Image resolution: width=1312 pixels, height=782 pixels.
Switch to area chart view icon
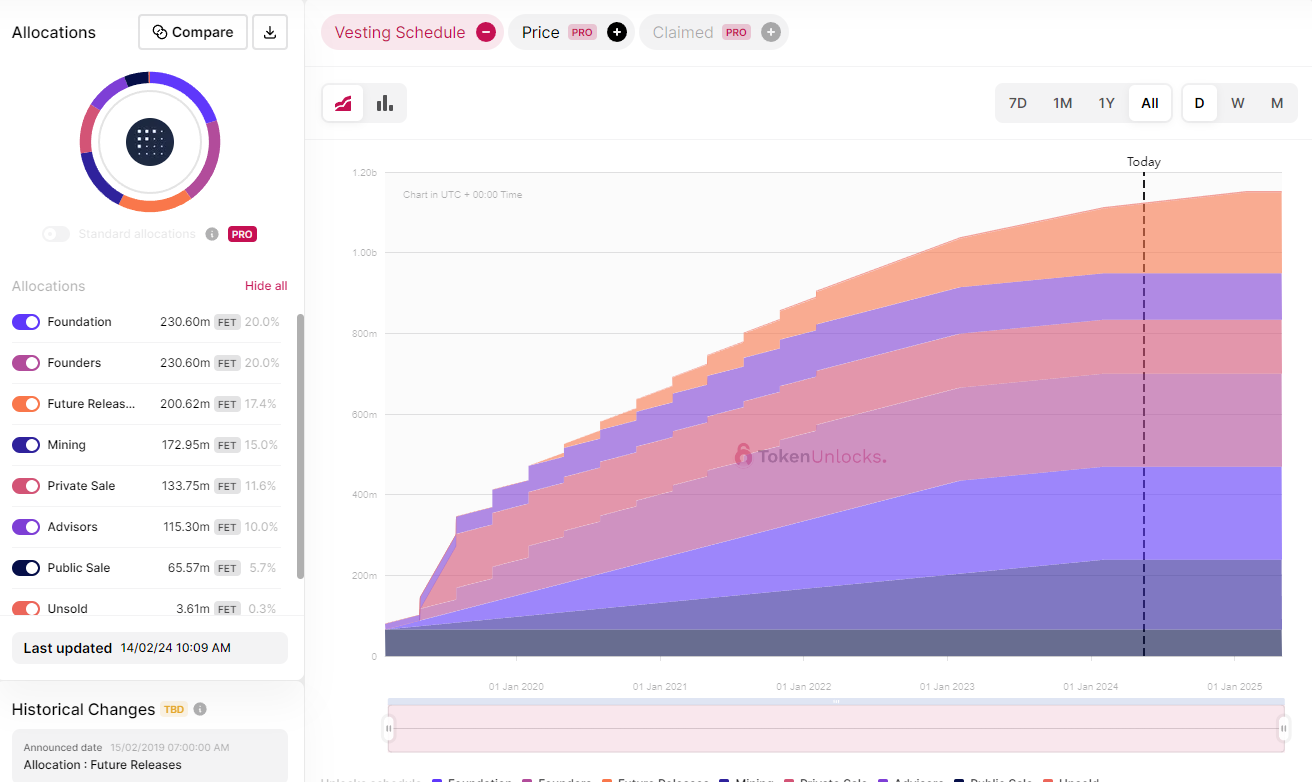click(x=343, y=103)
